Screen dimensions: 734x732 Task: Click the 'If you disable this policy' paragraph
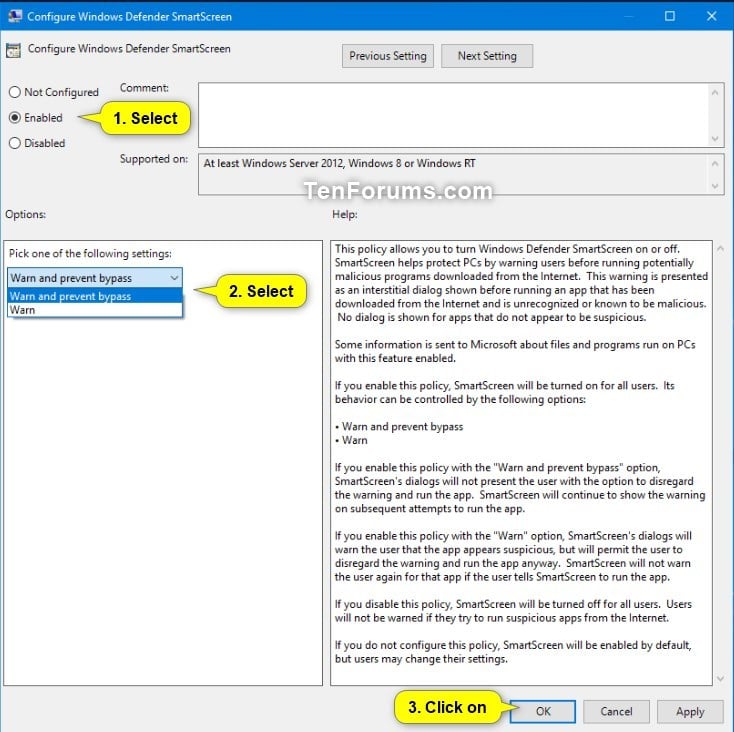click(x=513, y=611)
